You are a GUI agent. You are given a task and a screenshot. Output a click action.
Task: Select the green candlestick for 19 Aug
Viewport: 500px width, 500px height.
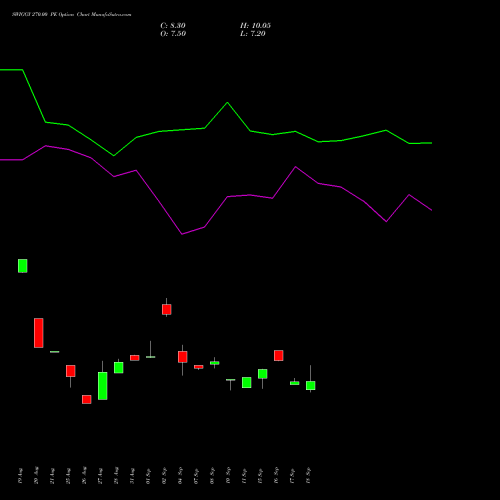coord(23,266)
